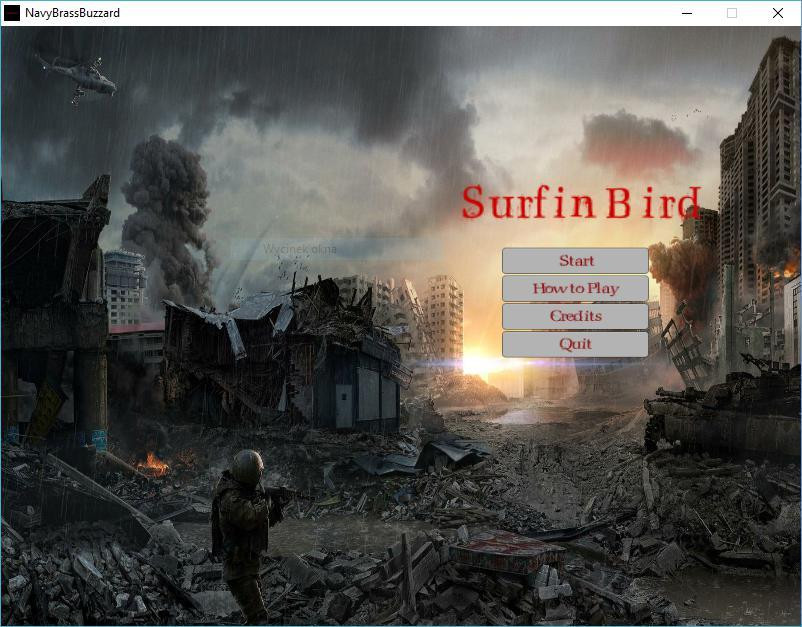The height and width of the screenshot is (627, 802).
Task: Click the Surfin Bird title text
Action: [581, 203]
